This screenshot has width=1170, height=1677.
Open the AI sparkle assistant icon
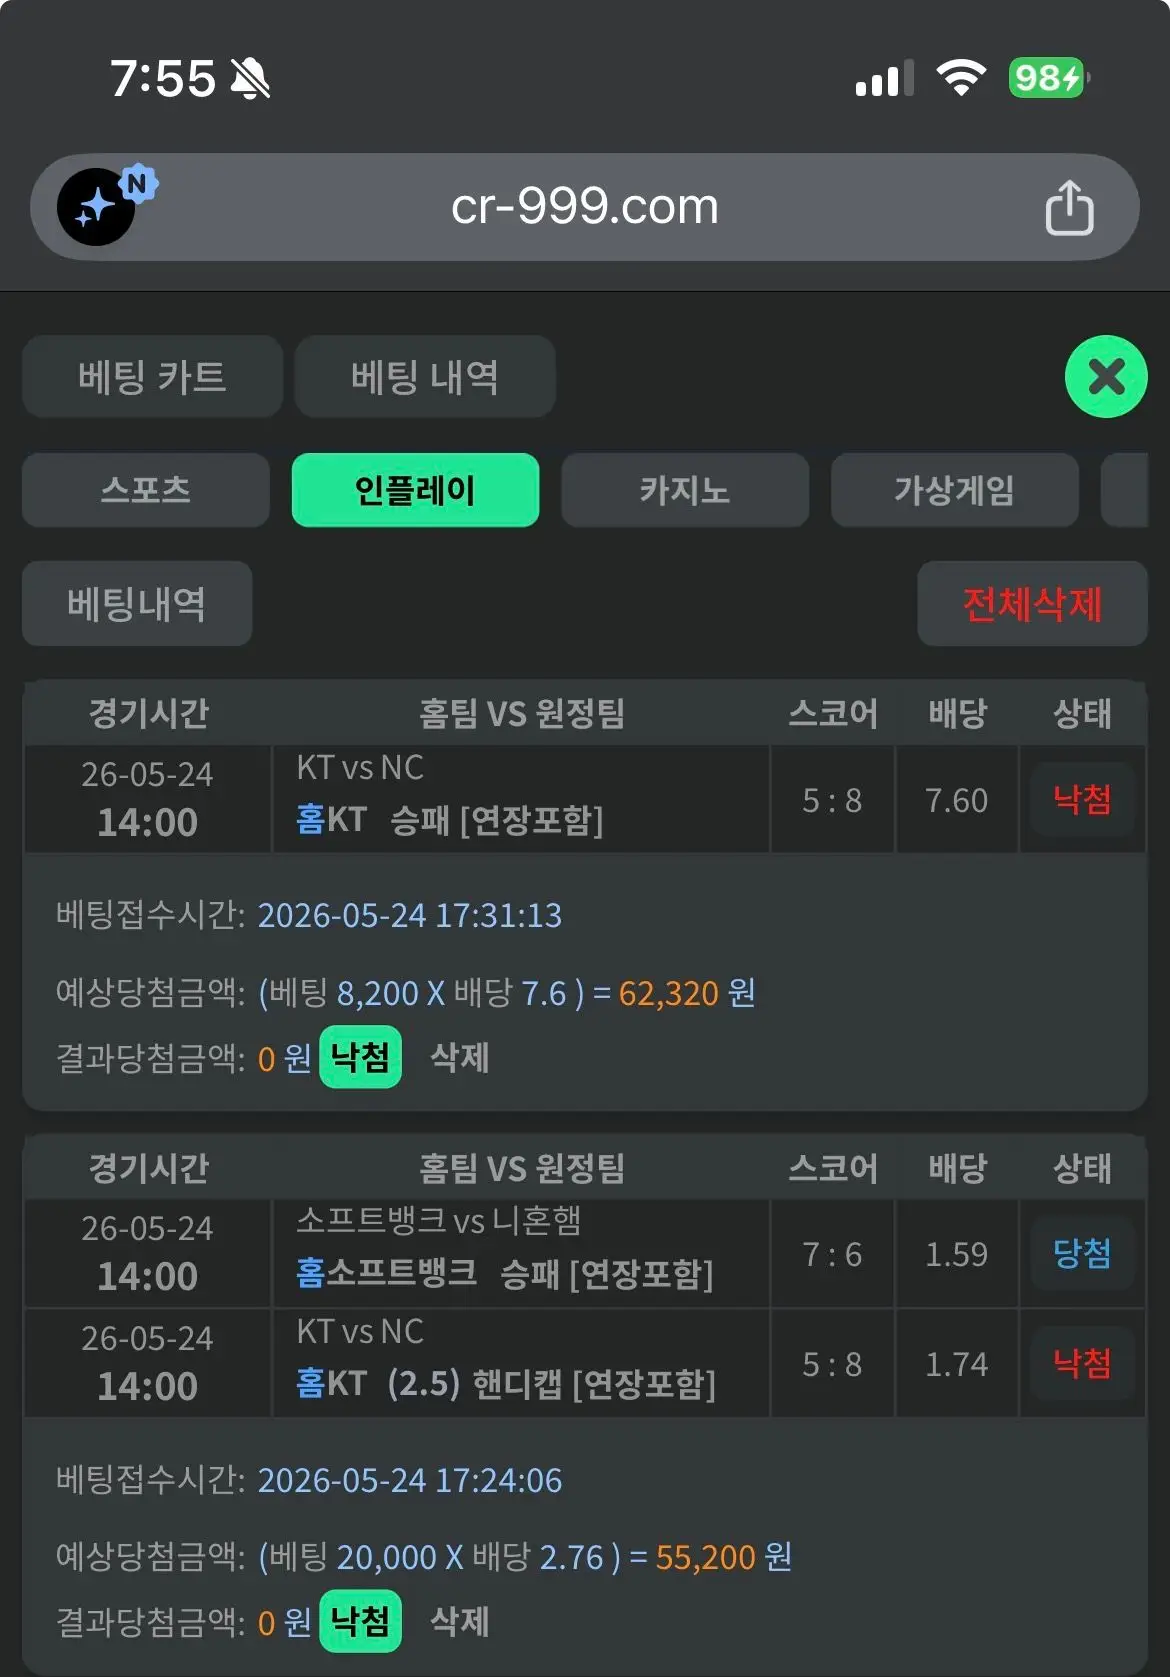97,207
